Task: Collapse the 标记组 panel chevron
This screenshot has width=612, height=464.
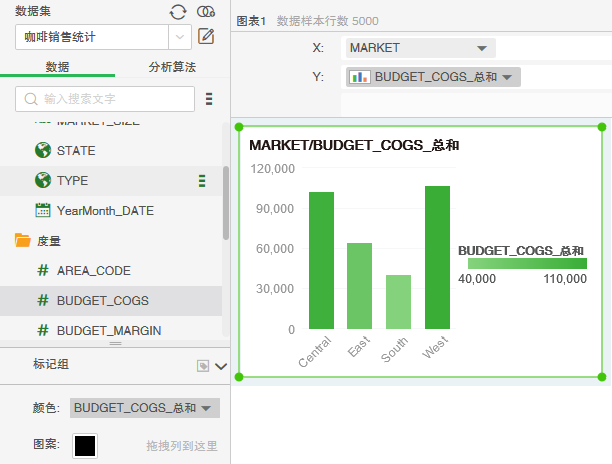Action: click(221, 366)
